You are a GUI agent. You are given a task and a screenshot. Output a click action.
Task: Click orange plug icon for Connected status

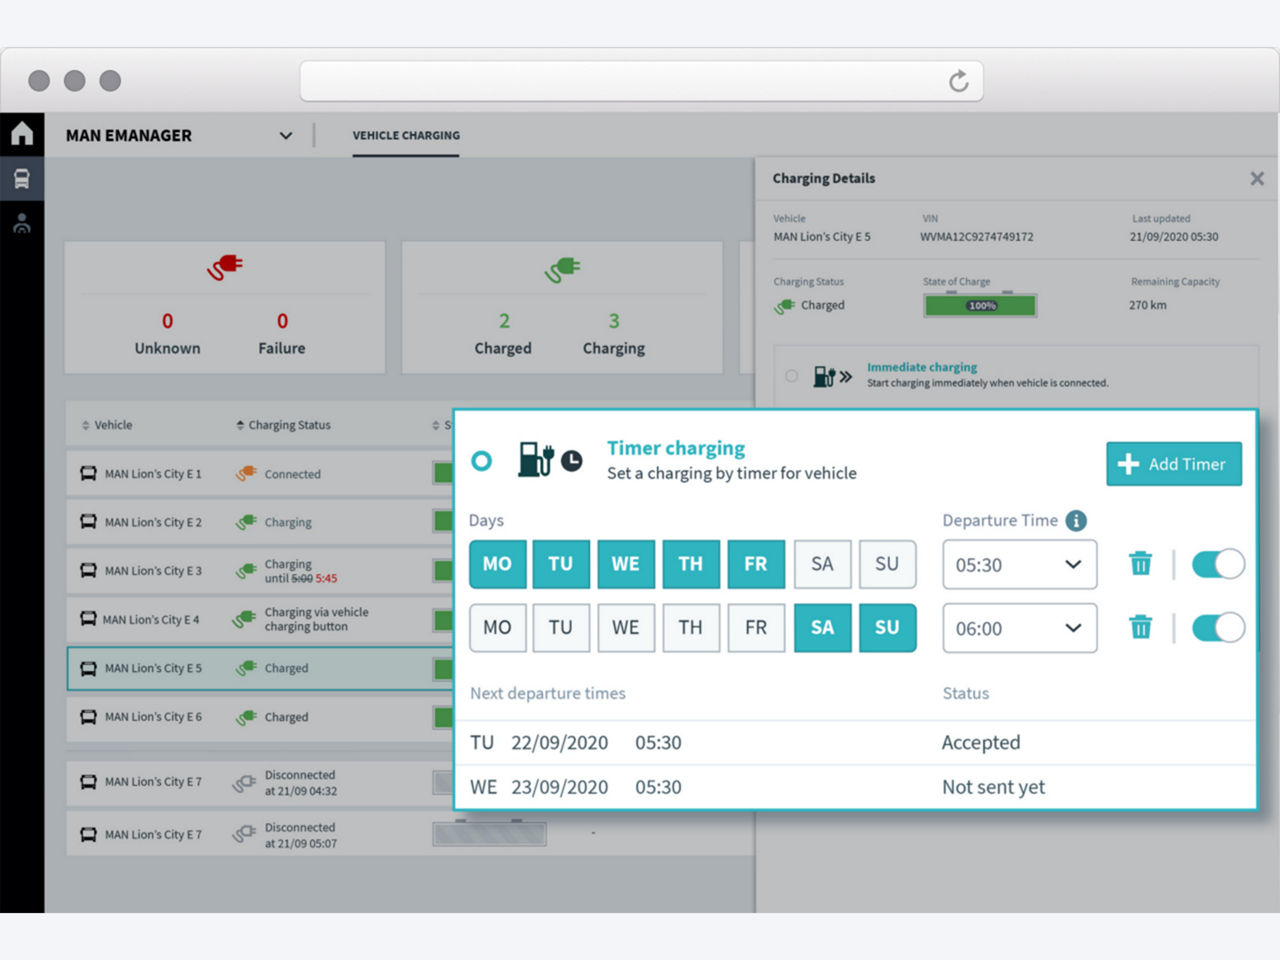click(246, 473)
